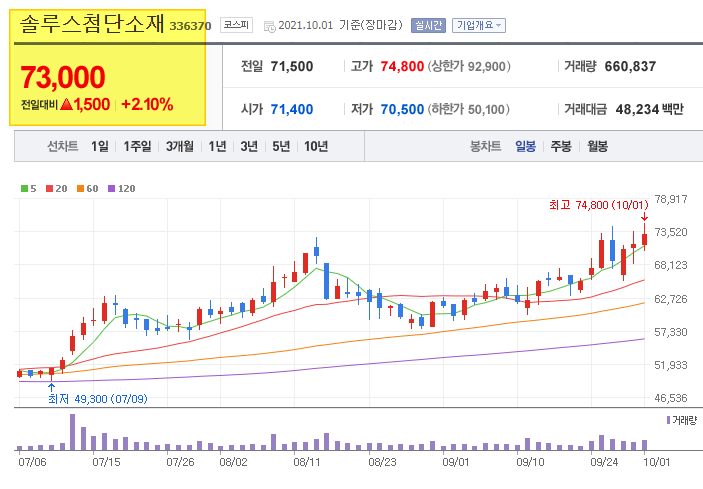Switch to 월봉 monthly candle chart
703x489 pixels.
coord(598,146)
